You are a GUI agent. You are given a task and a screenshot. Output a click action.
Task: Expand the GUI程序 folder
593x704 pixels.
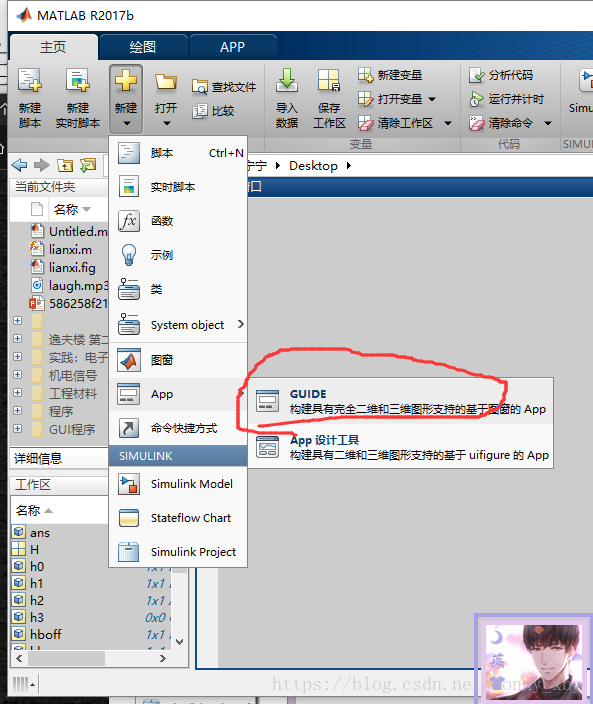[x=18, y=428]
